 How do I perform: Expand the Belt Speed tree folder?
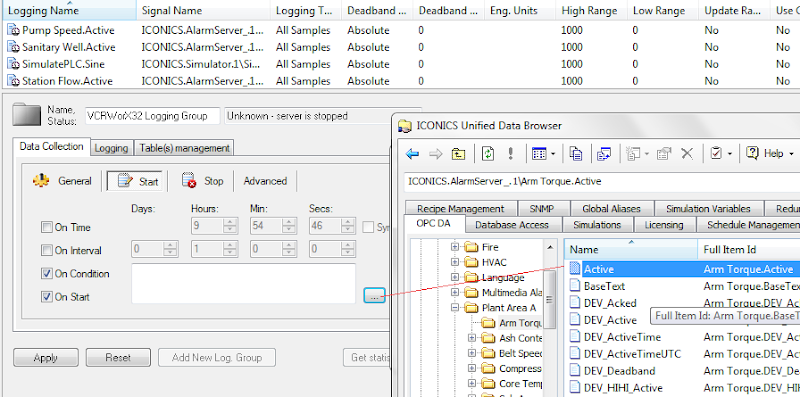472,353
